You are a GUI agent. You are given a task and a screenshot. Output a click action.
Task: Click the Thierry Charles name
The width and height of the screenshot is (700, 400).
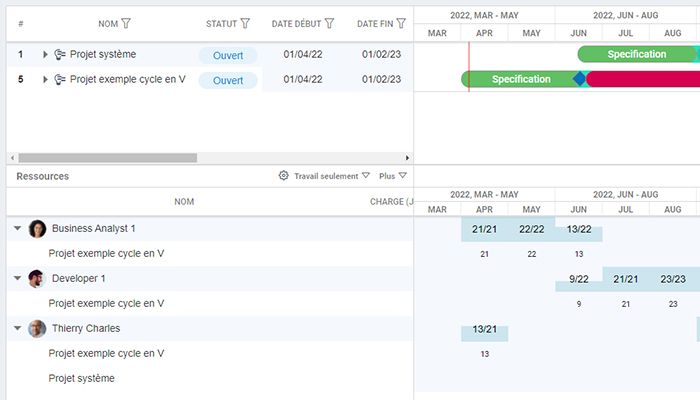[86, 328]
